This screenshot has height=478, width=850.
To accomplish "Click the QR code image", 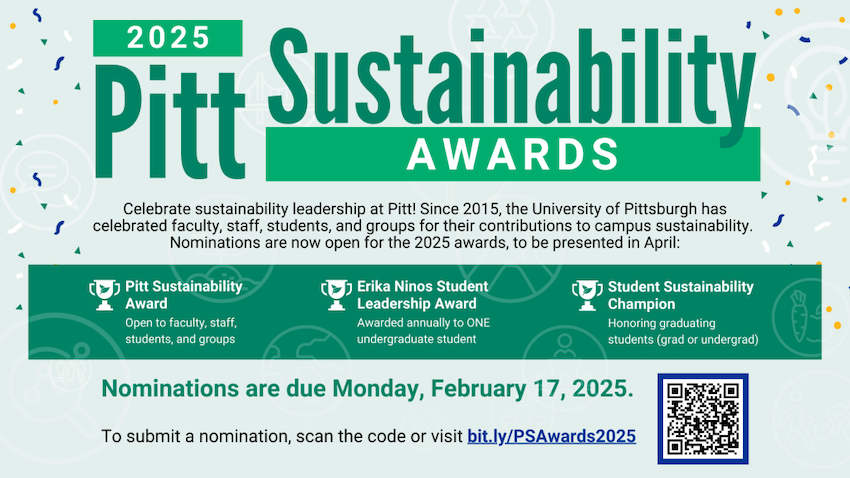I will click(x=702, y=419).
